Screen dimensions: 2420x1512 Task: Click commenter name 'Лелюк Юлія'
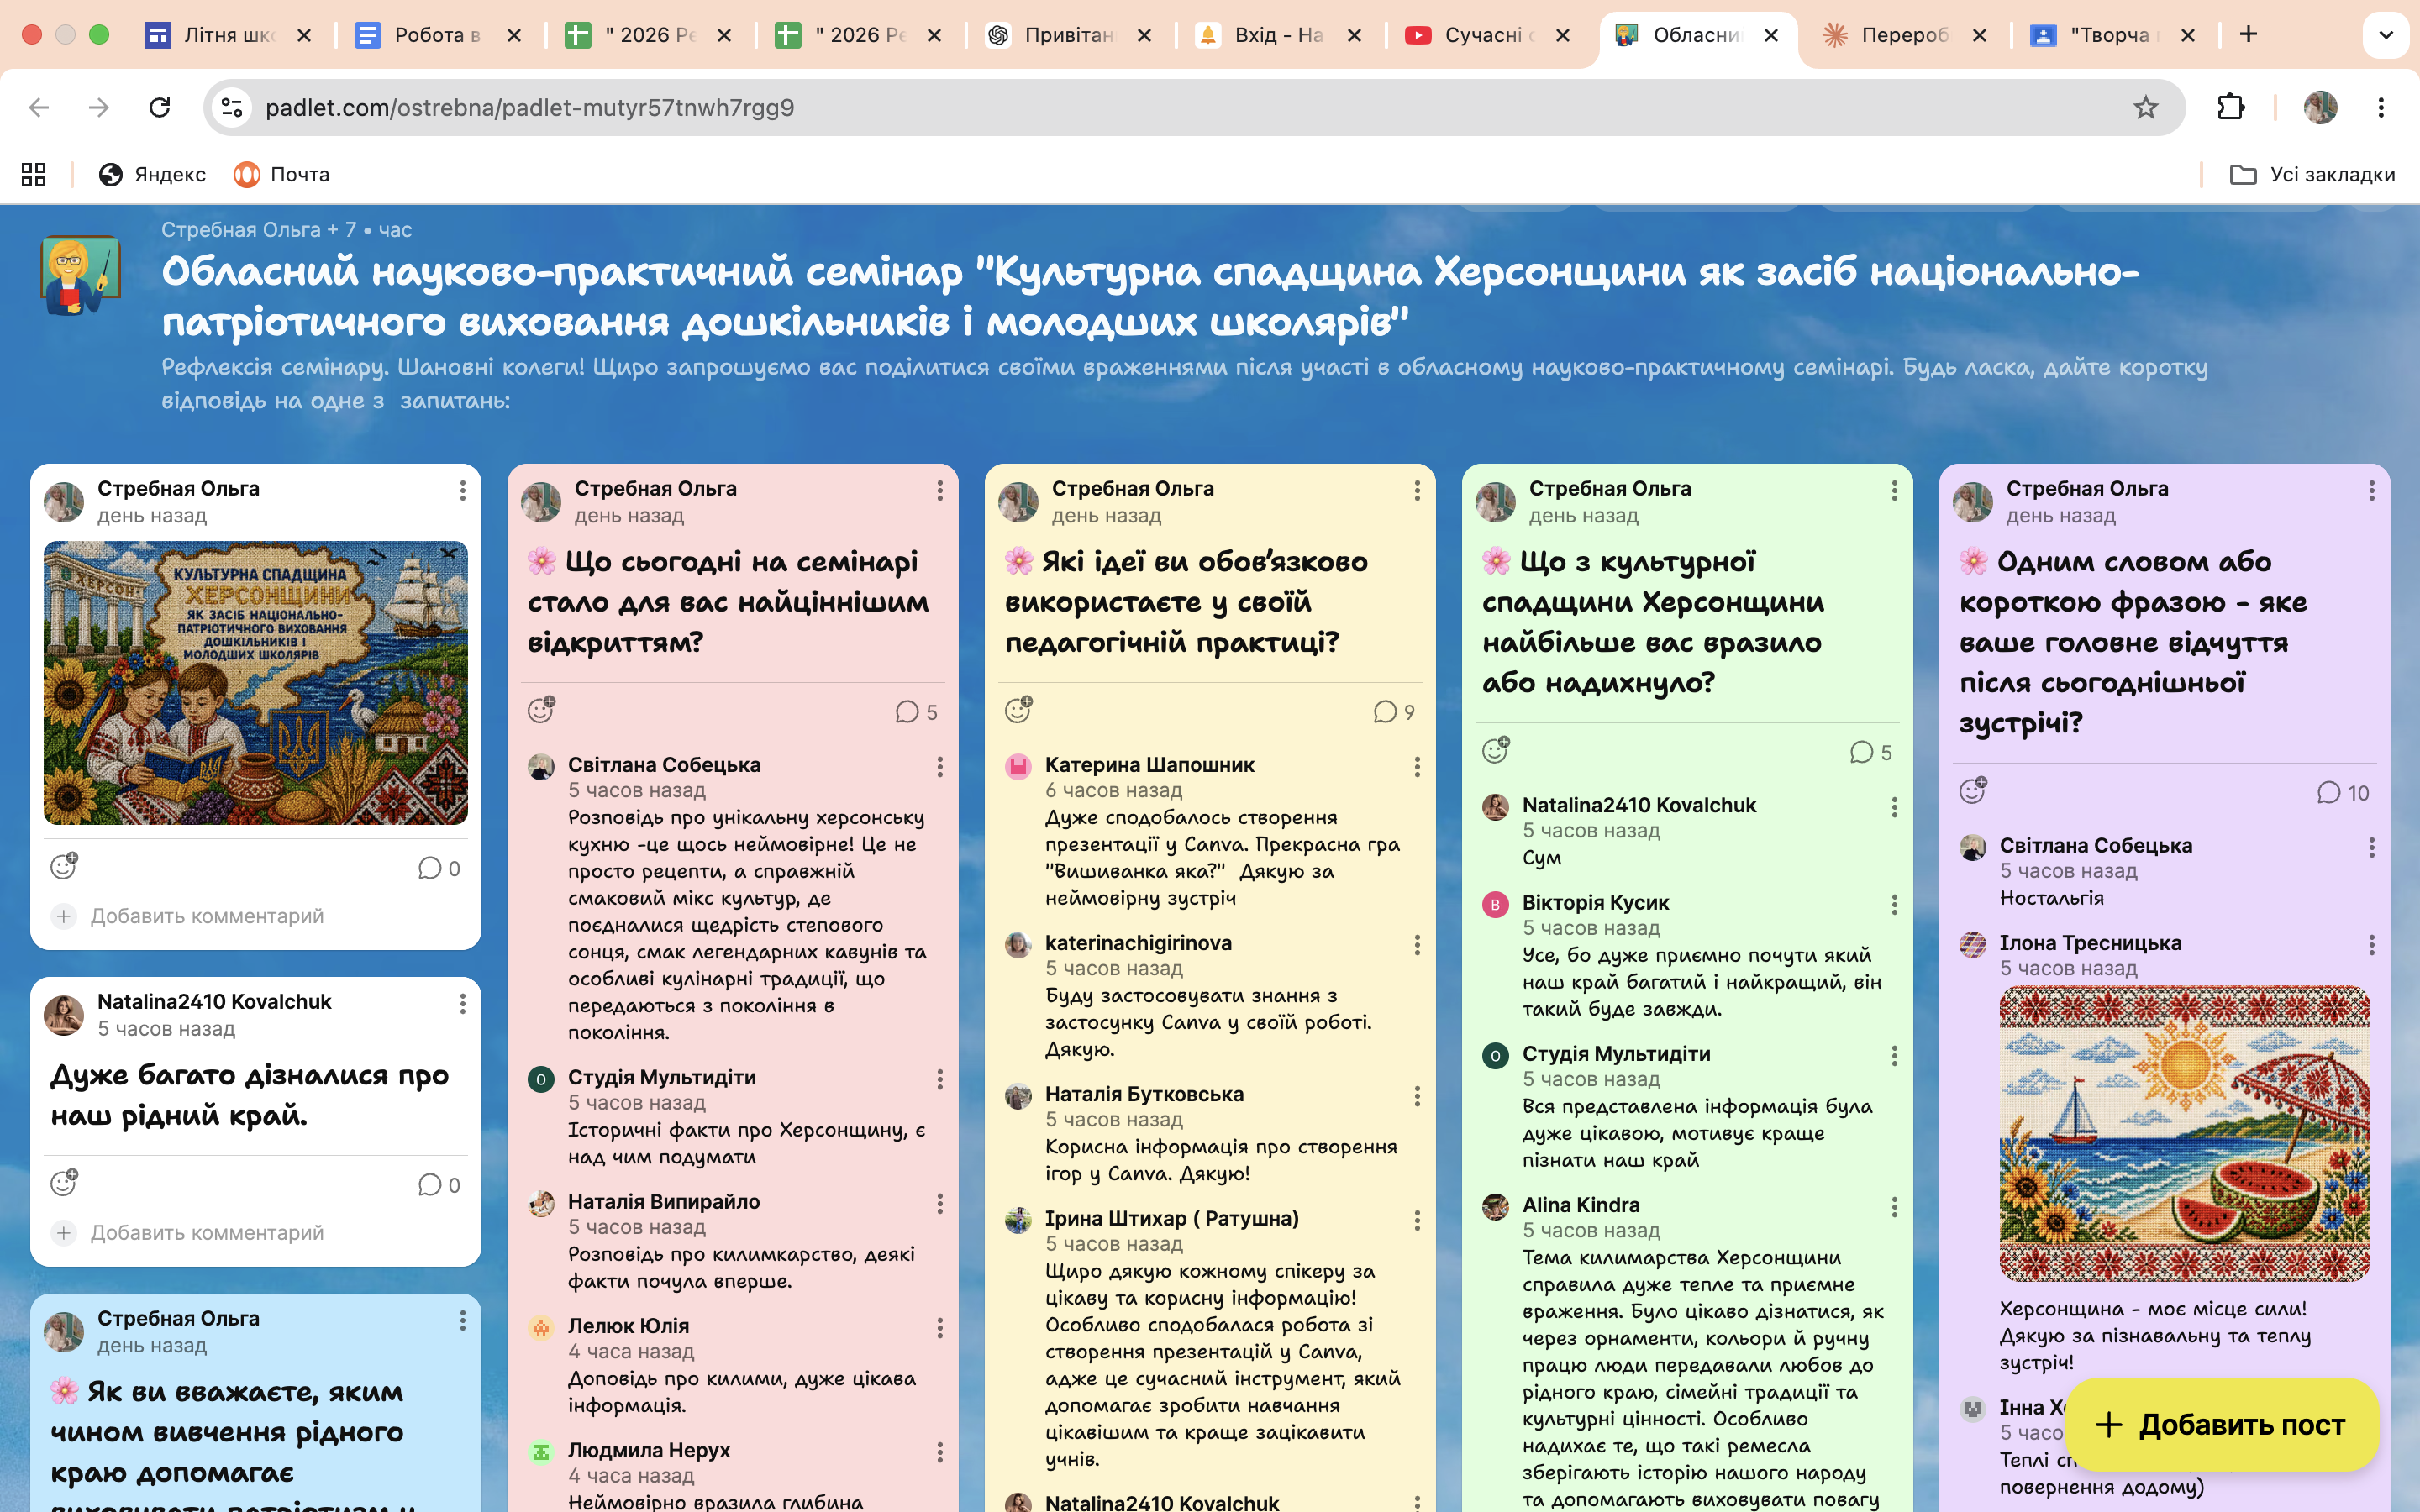coord(628,1326)
